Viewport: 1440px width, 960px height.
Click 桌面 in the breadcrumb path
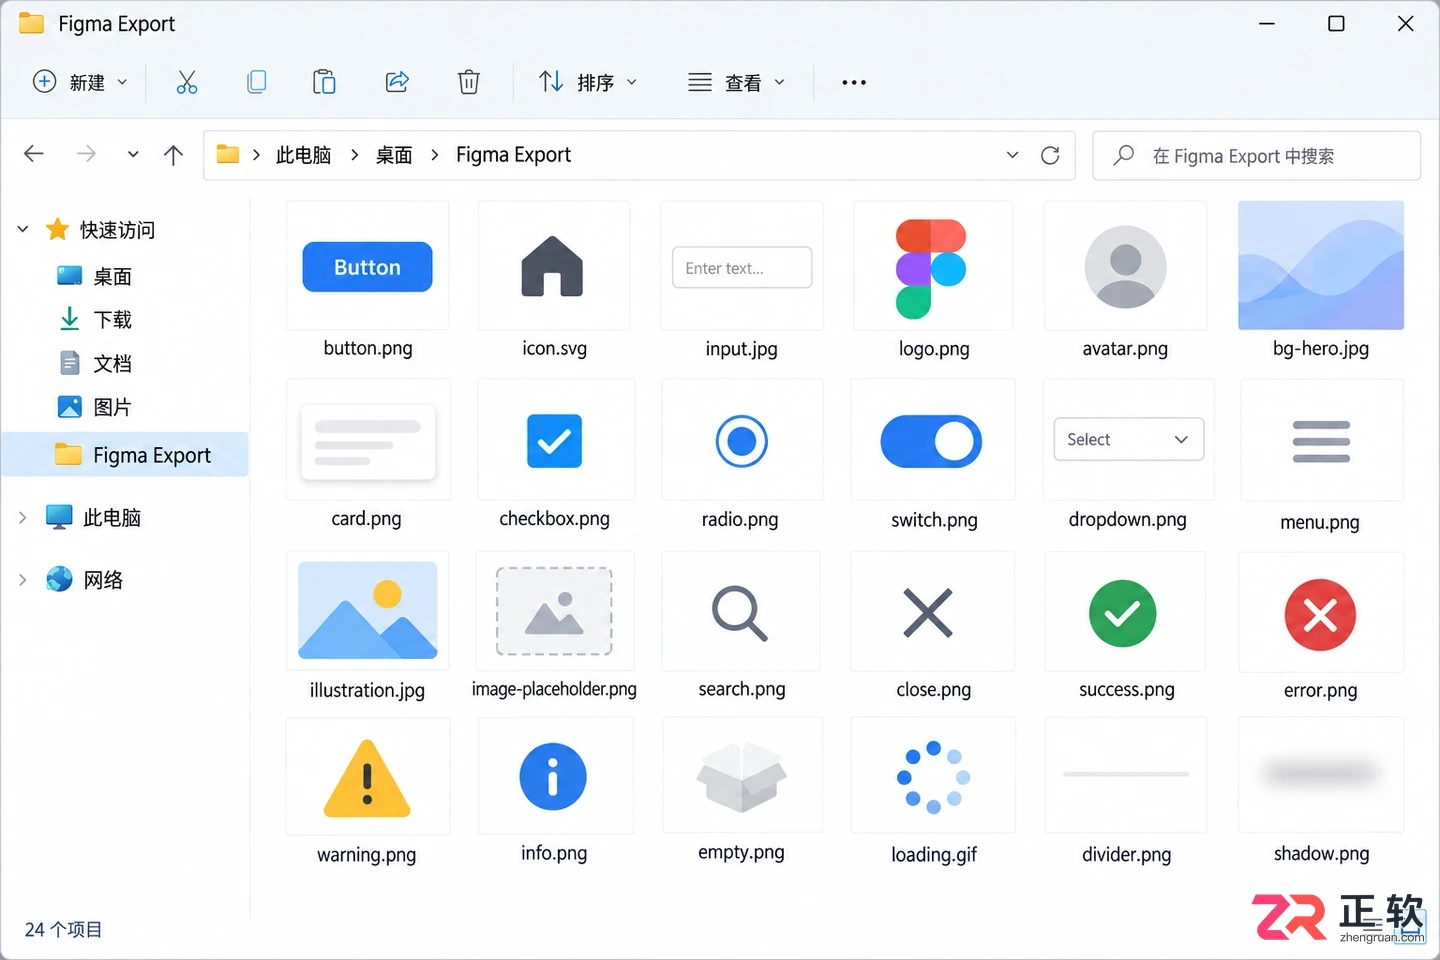(x=394, y=155)
